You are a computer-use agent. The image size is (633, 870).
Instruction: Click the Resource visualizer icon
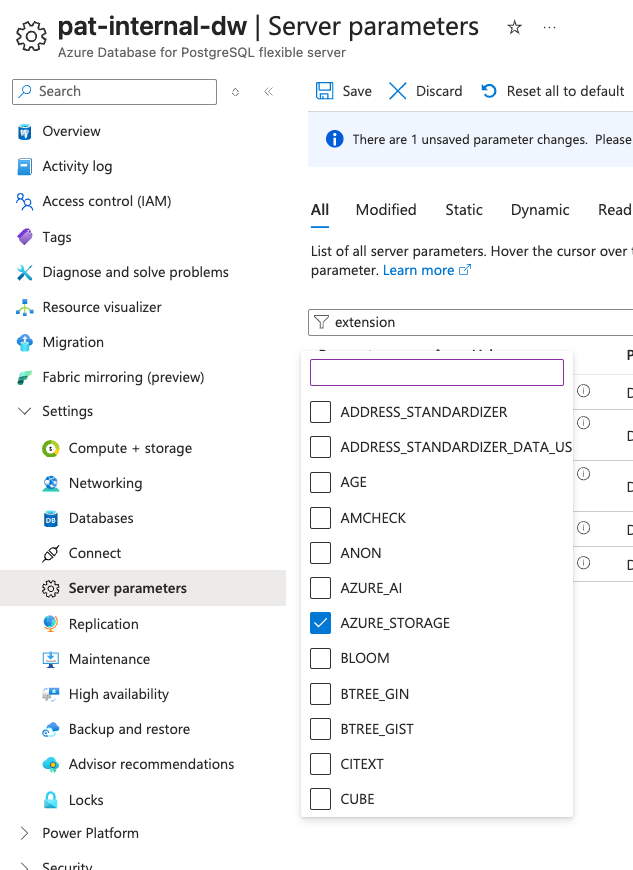click(24, 307)
